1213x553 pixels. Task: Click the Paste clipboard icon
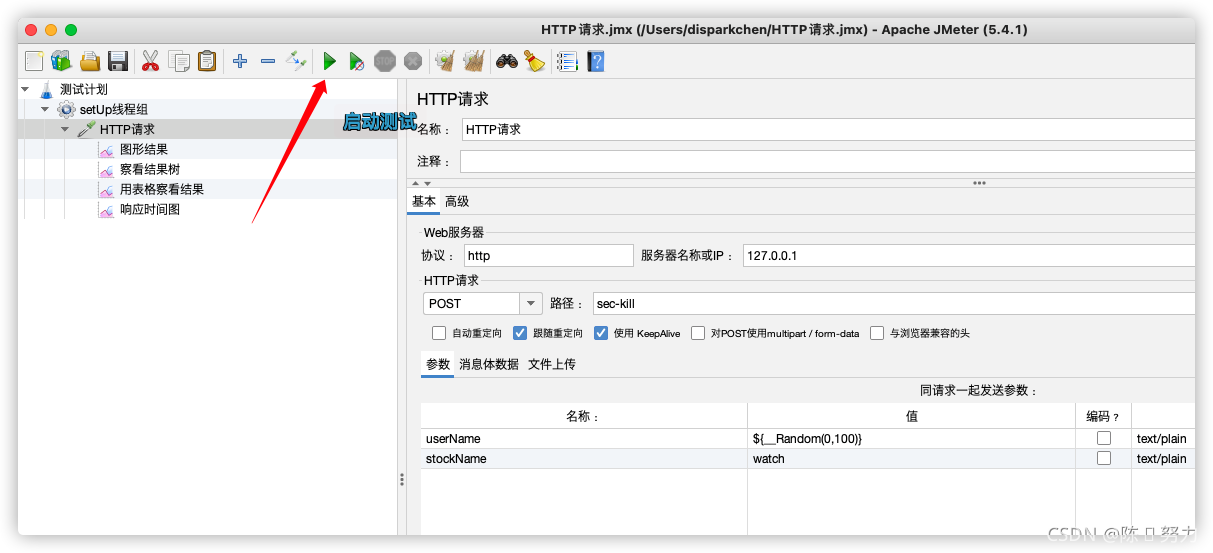tap(207, 61)
